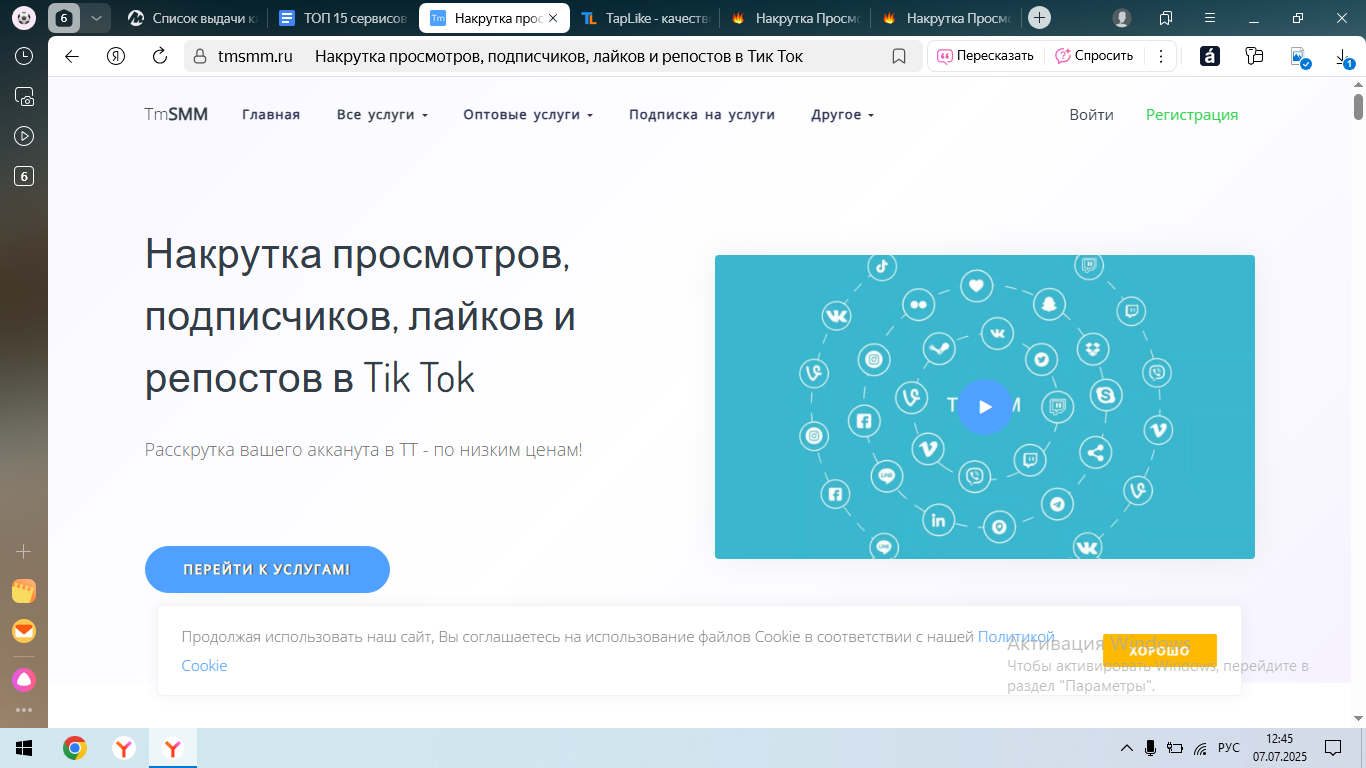Open a new tab with the plus button
The image size is (1366, 768).
pos(1040,17)
